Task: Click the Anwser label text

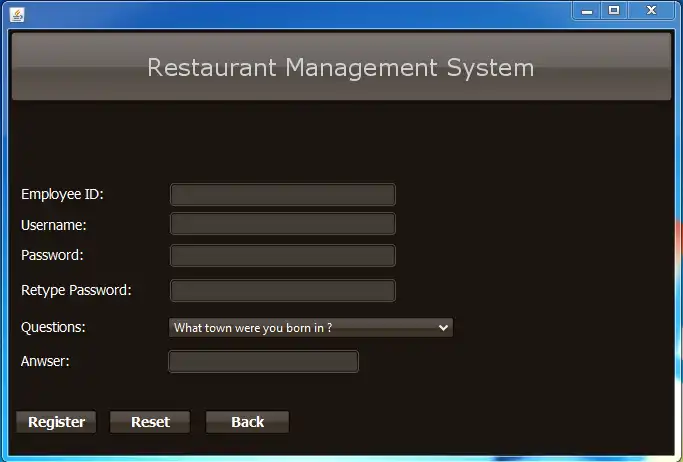Action: click(45, 361)
